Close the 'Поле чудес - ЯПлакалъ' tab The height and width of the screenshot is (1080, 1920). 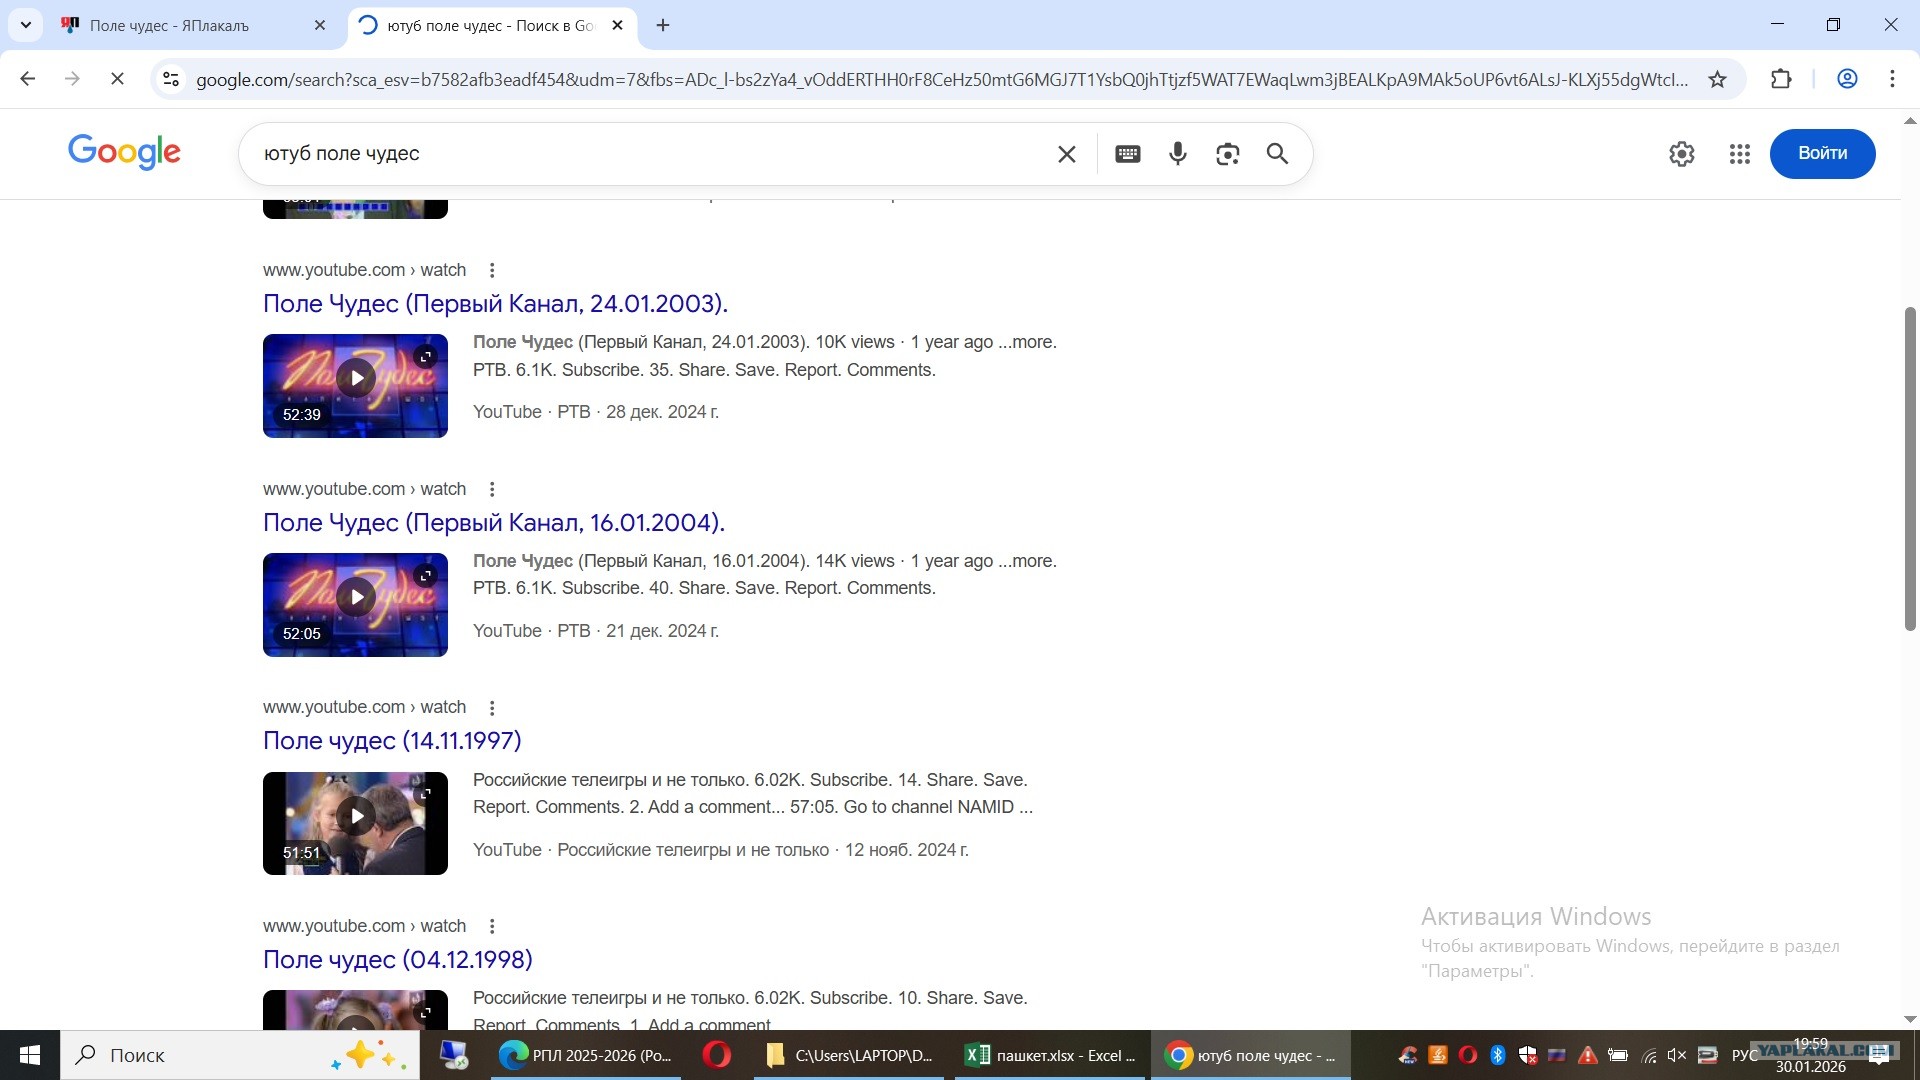(320, 25)
